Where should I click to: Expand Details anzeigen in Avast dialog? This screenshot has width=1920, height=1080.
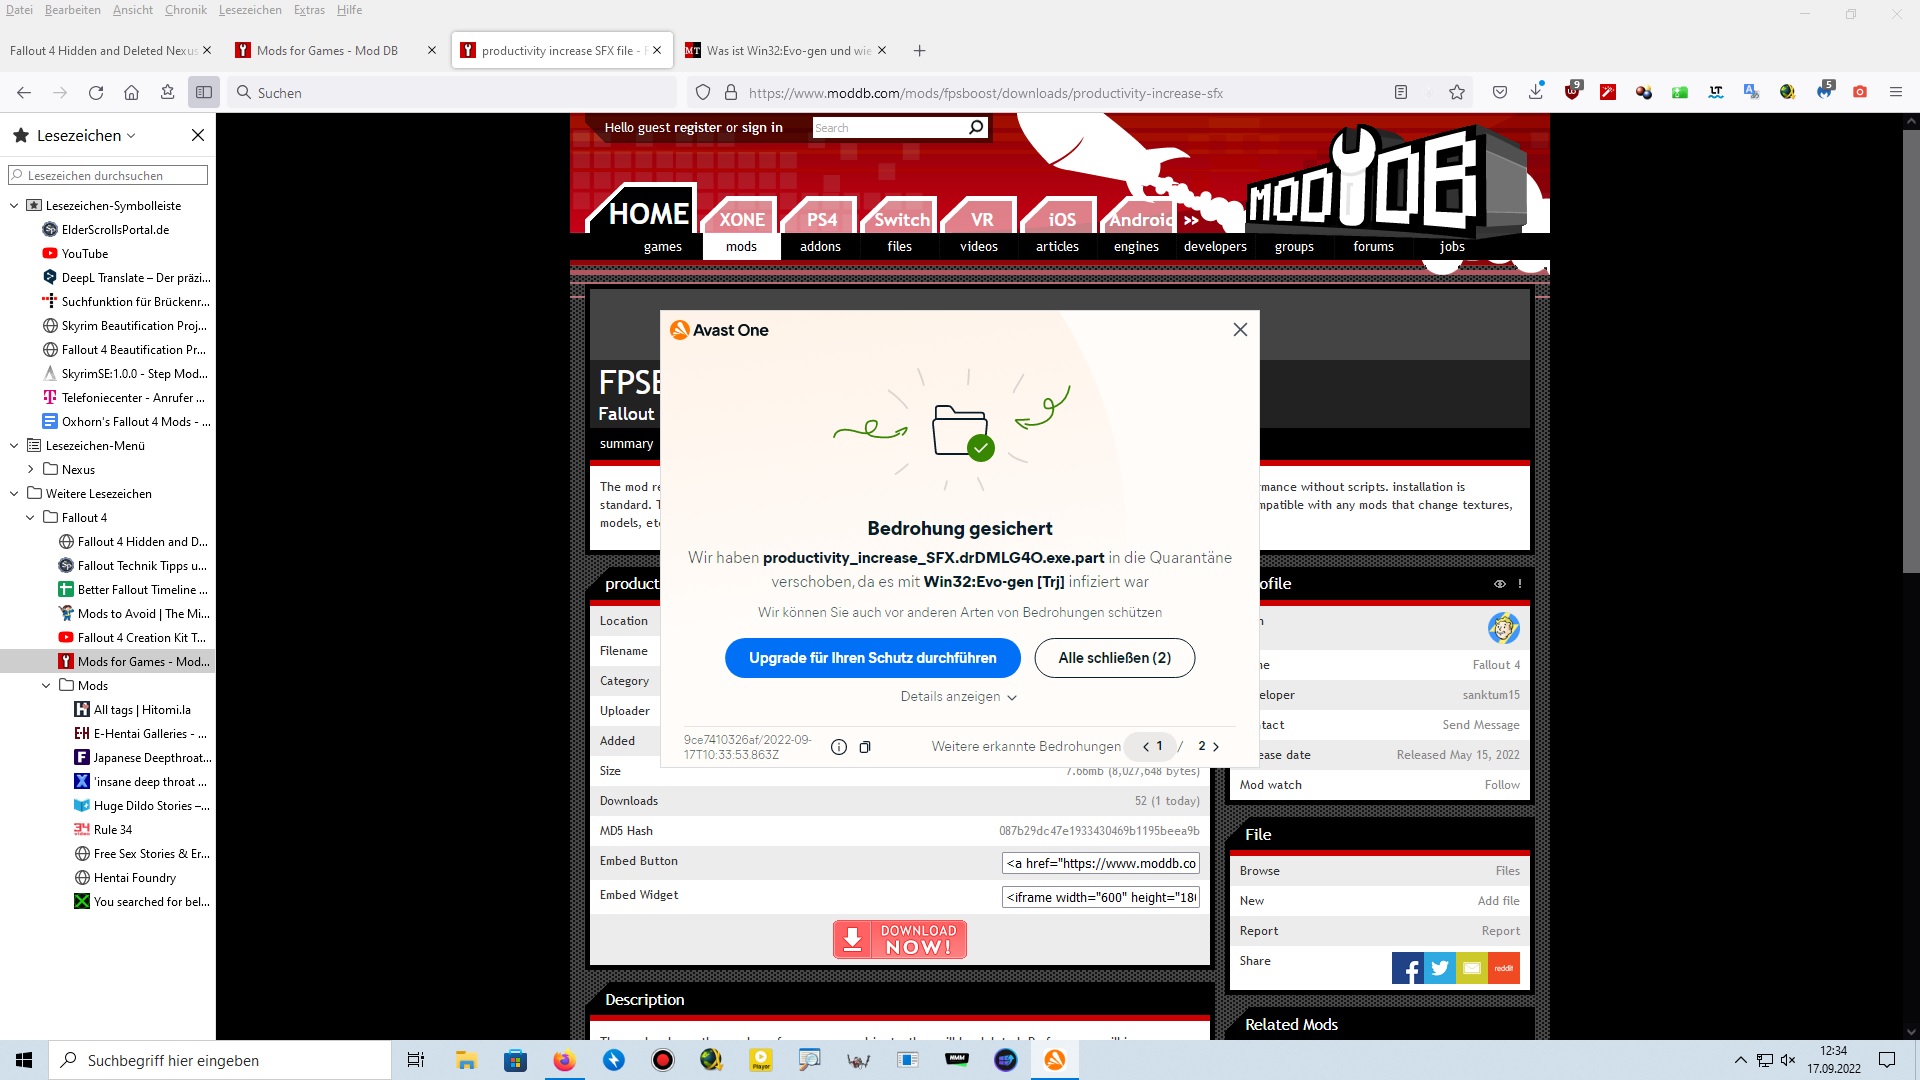click(x=958, y=697)
